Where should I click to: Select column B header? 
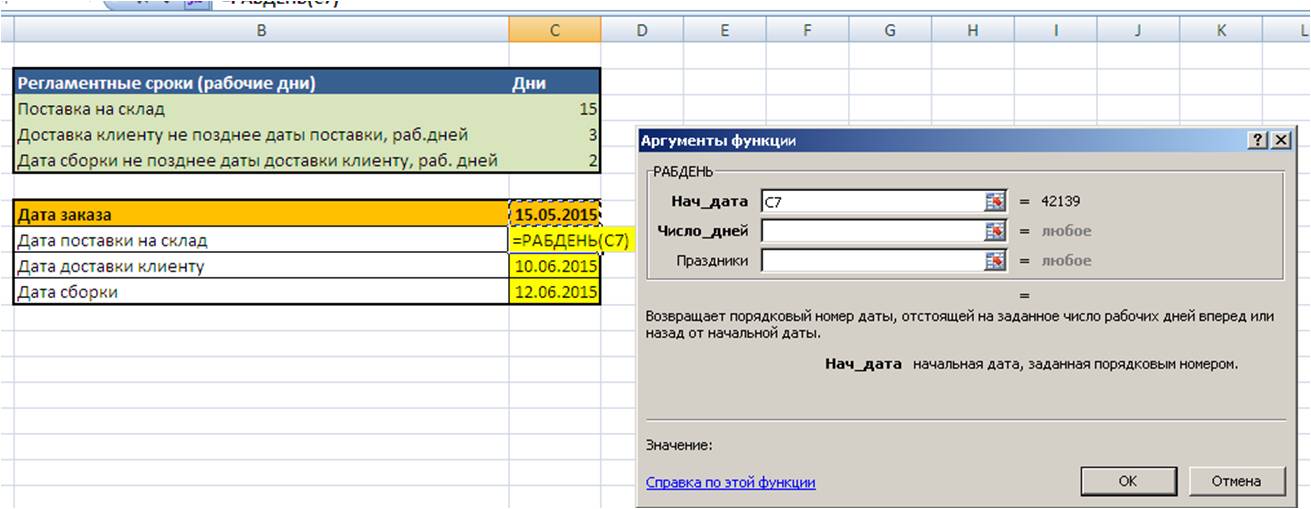[261, 31]
